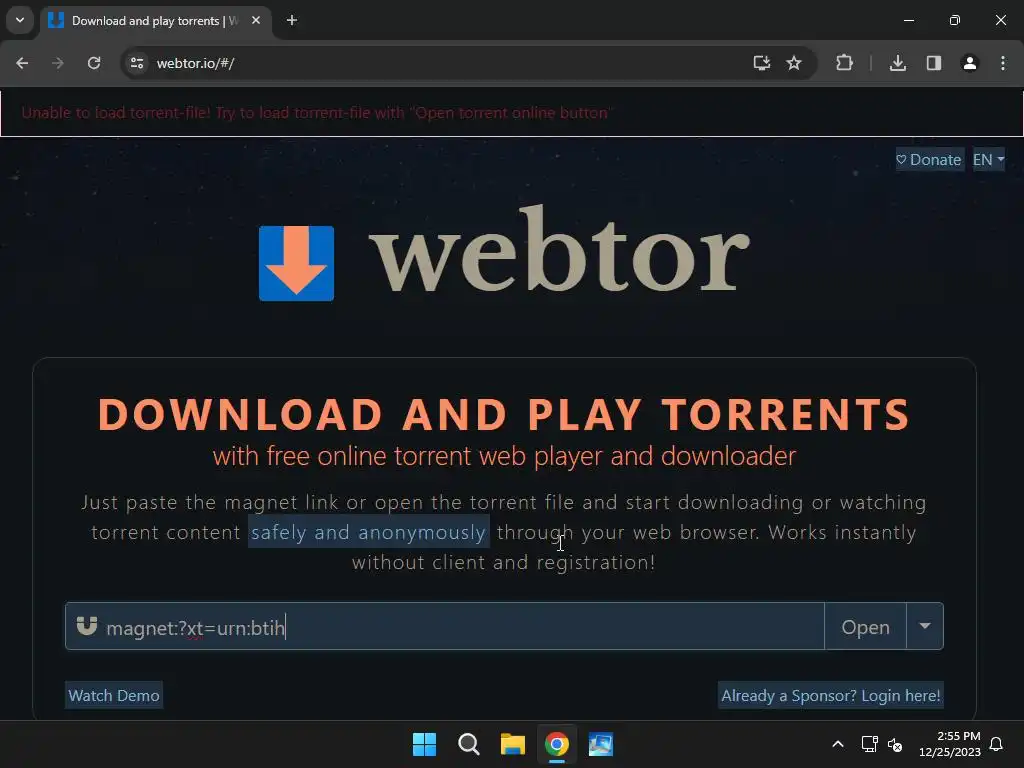Bookmark this page with the star icon

pyautogui.click(x=793, y=63)
